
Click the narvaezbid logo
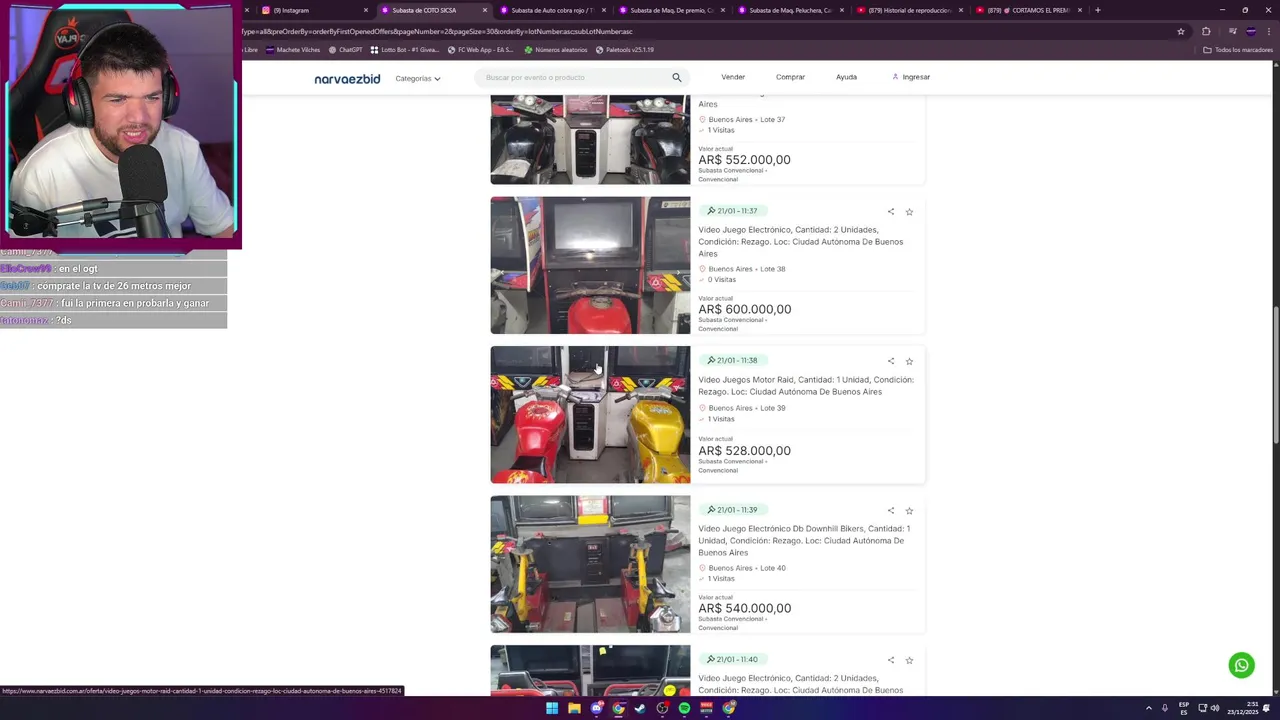[347, 78]
